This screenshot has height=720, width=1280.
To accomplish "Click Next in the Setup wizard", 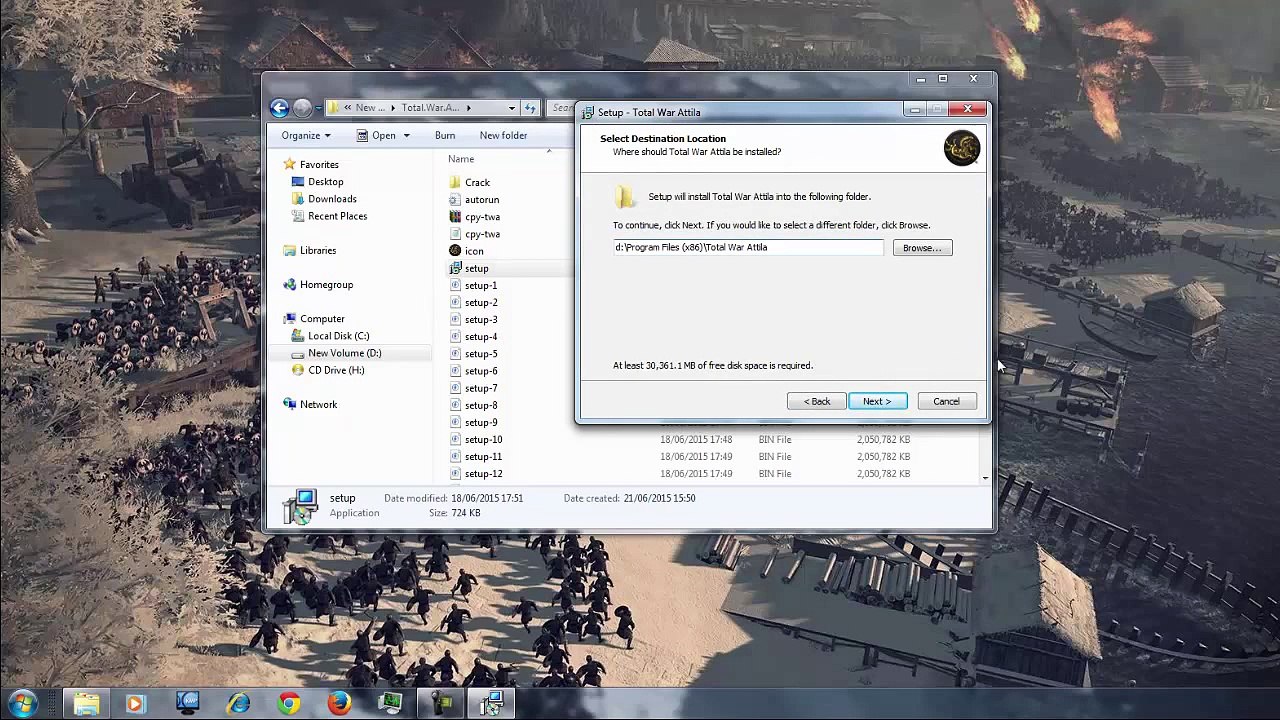I will tap(877, 401).
